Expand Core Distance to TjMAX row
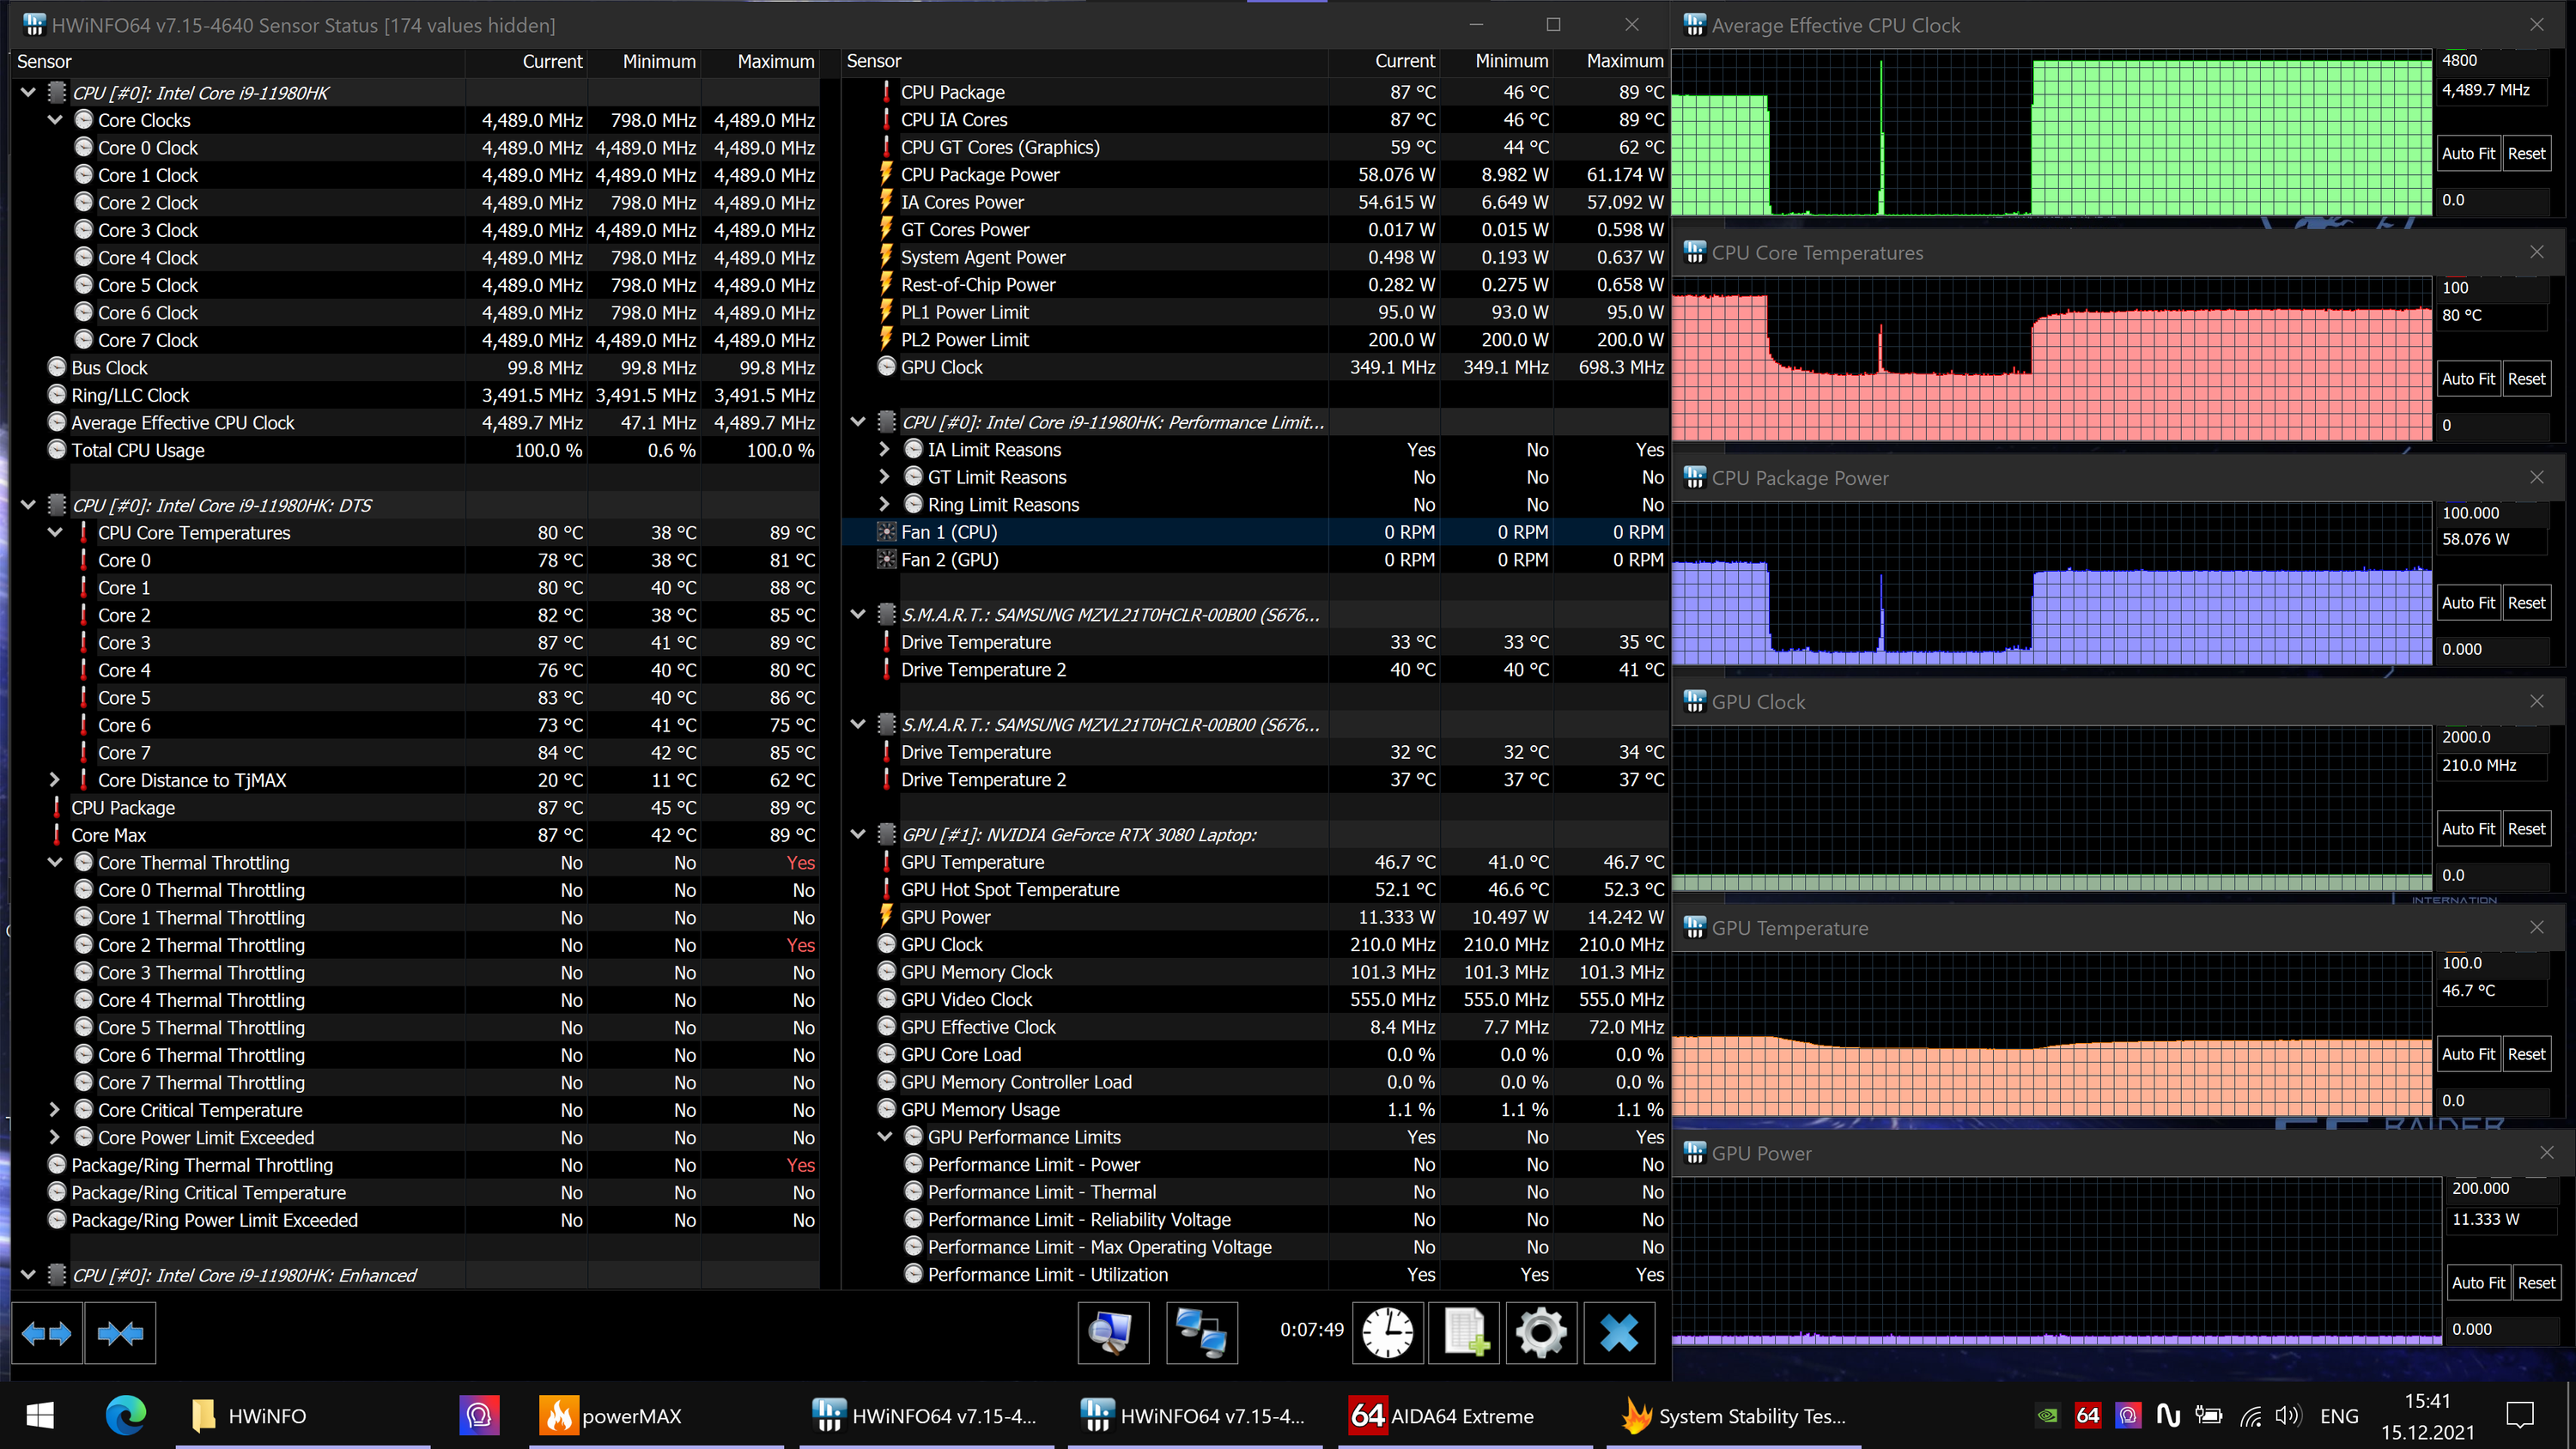 click(x=55, y=780)
